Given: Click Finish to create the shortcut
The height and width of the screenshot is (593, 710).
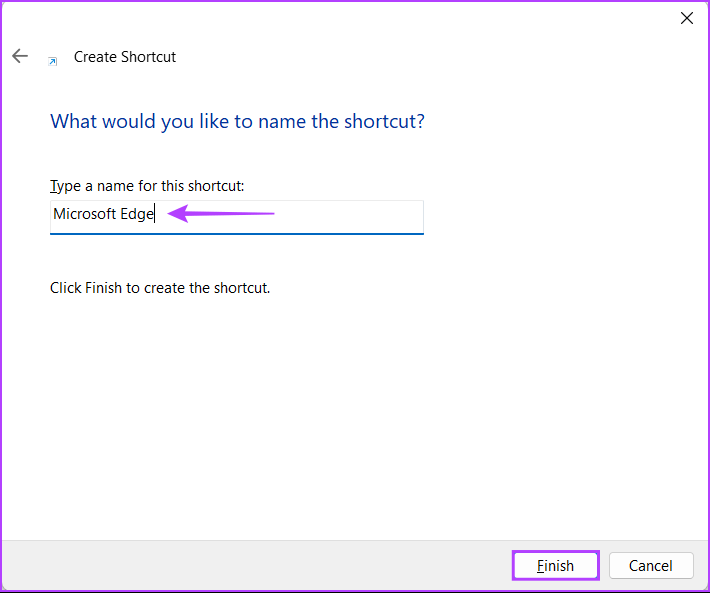Looking at the screenshot, I should click(x=556, y=565).
